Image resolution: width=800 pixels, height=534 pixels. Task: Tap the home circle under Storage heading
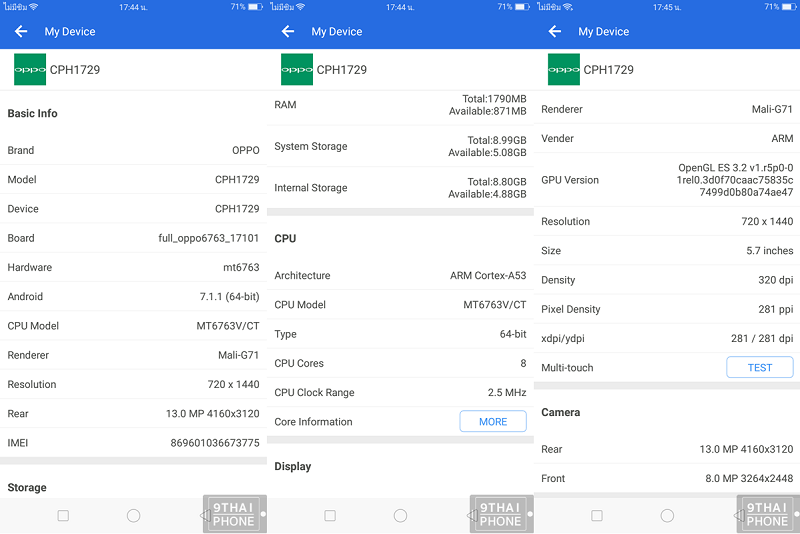pyautogui.click(x=134, y=516)
